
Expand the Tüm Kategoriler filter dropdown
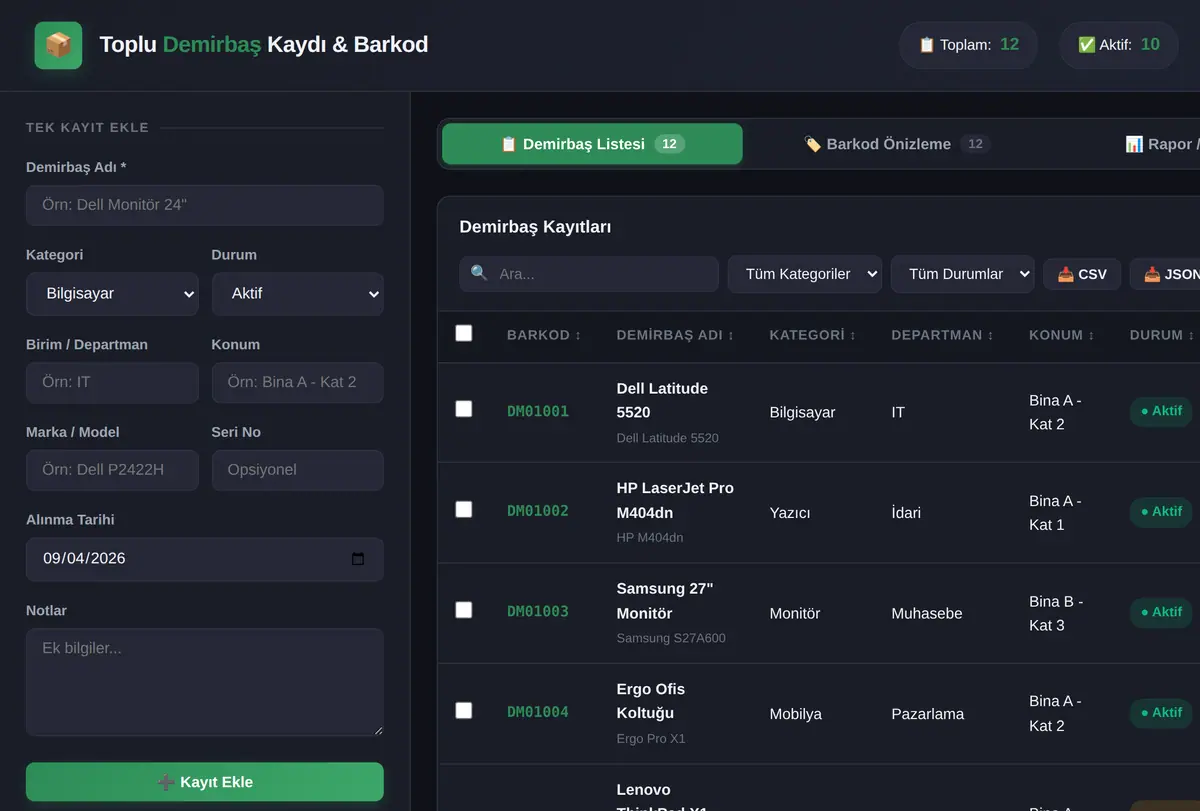point(805,274)
